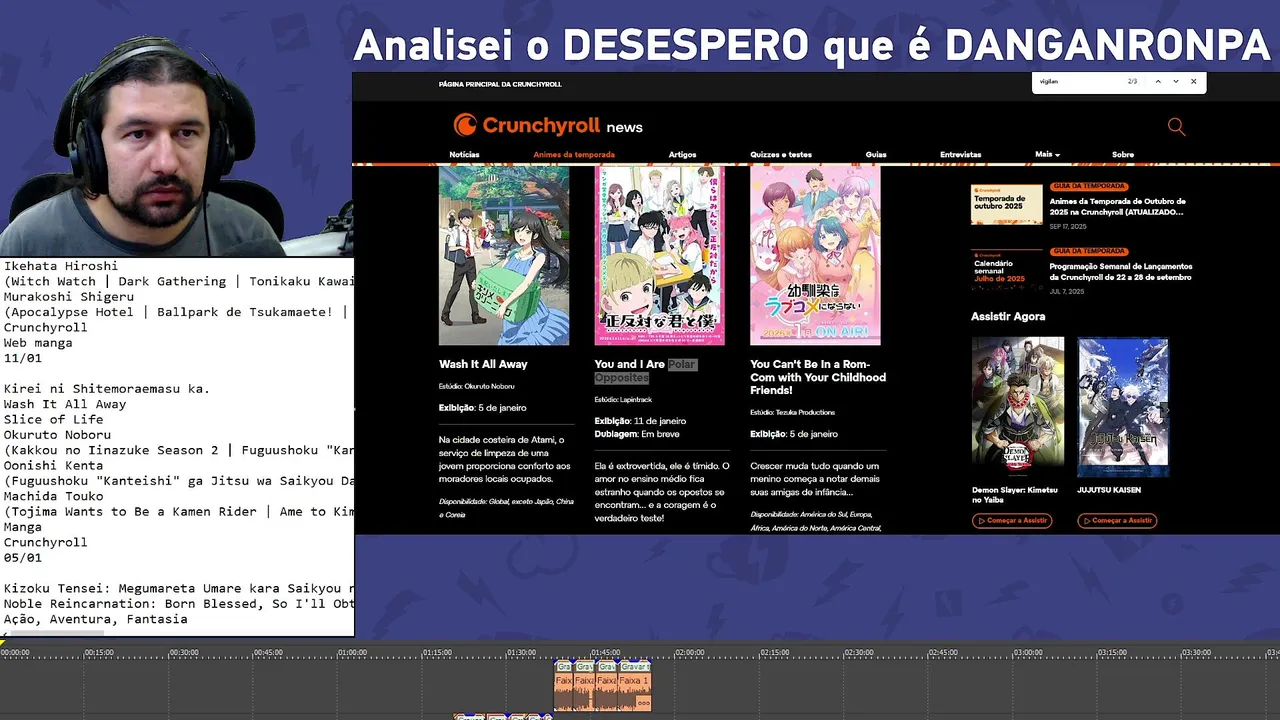Screen dimensions: 1280x720
Task: Open Calendário semanal Julho de 2025 thumbnail
Action: [1006, 270]
